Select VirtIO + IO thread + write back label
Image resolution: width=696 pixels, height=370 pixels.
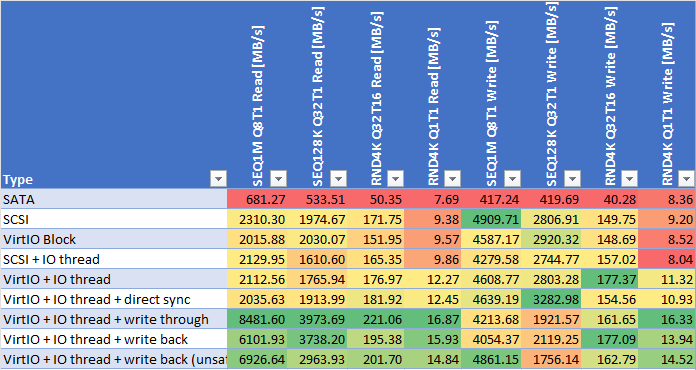click(x=114, y=339)
